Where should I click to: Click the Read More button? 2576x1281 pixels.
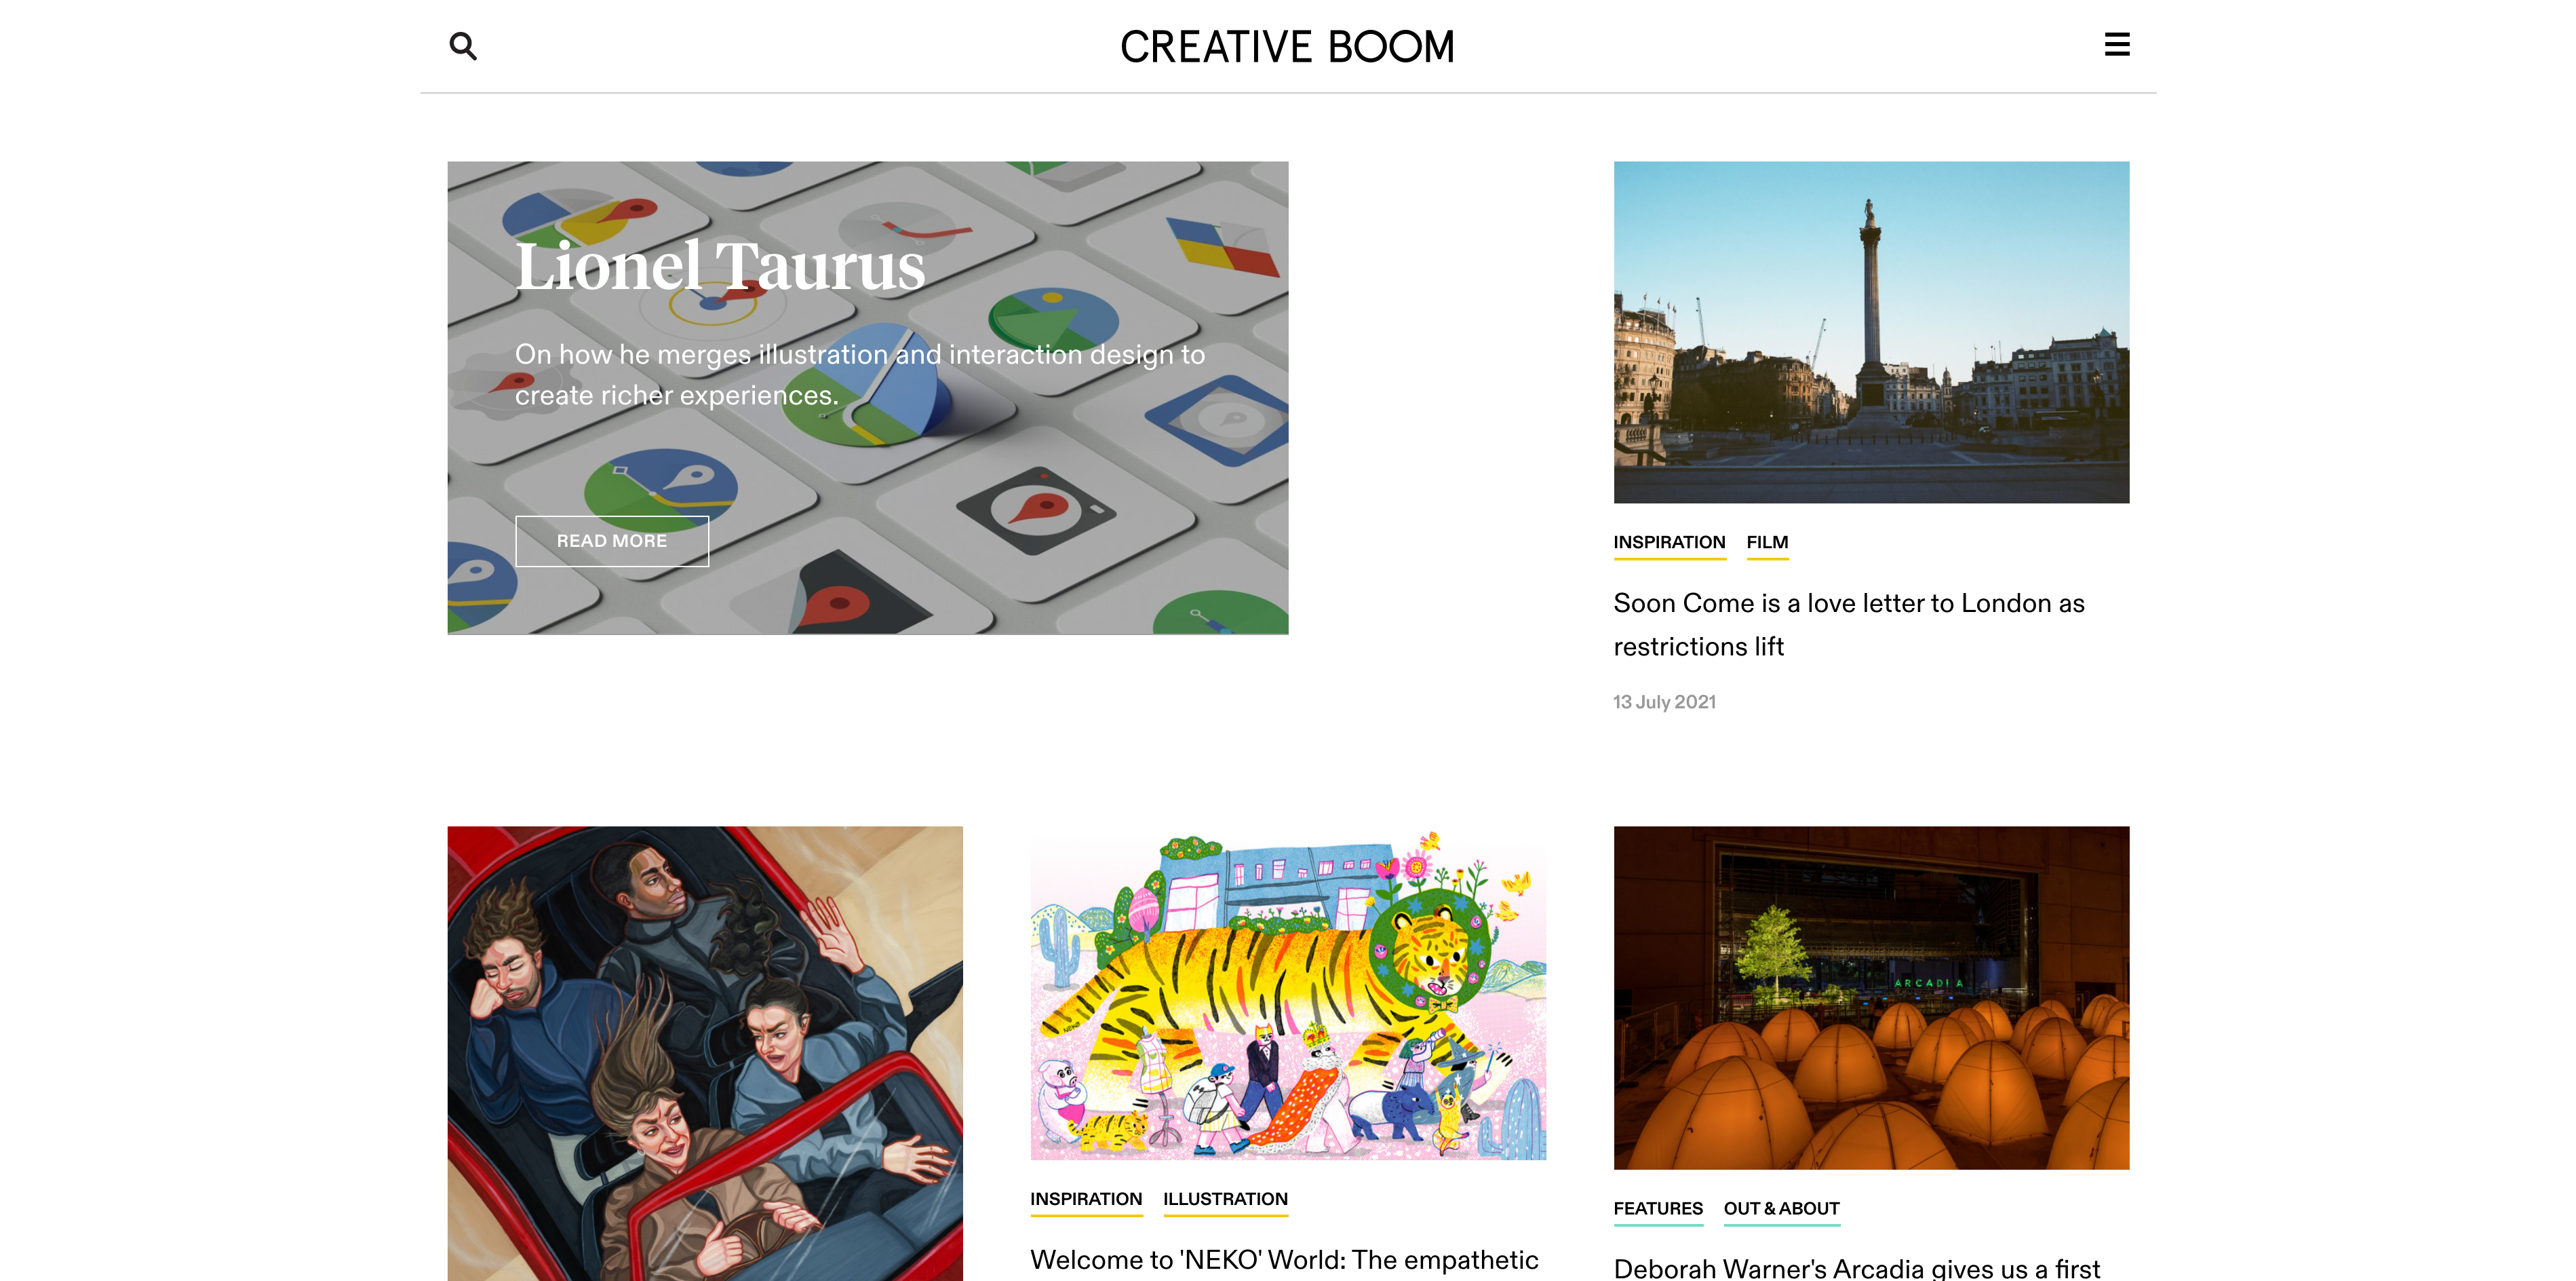click(x=612, y=541)
